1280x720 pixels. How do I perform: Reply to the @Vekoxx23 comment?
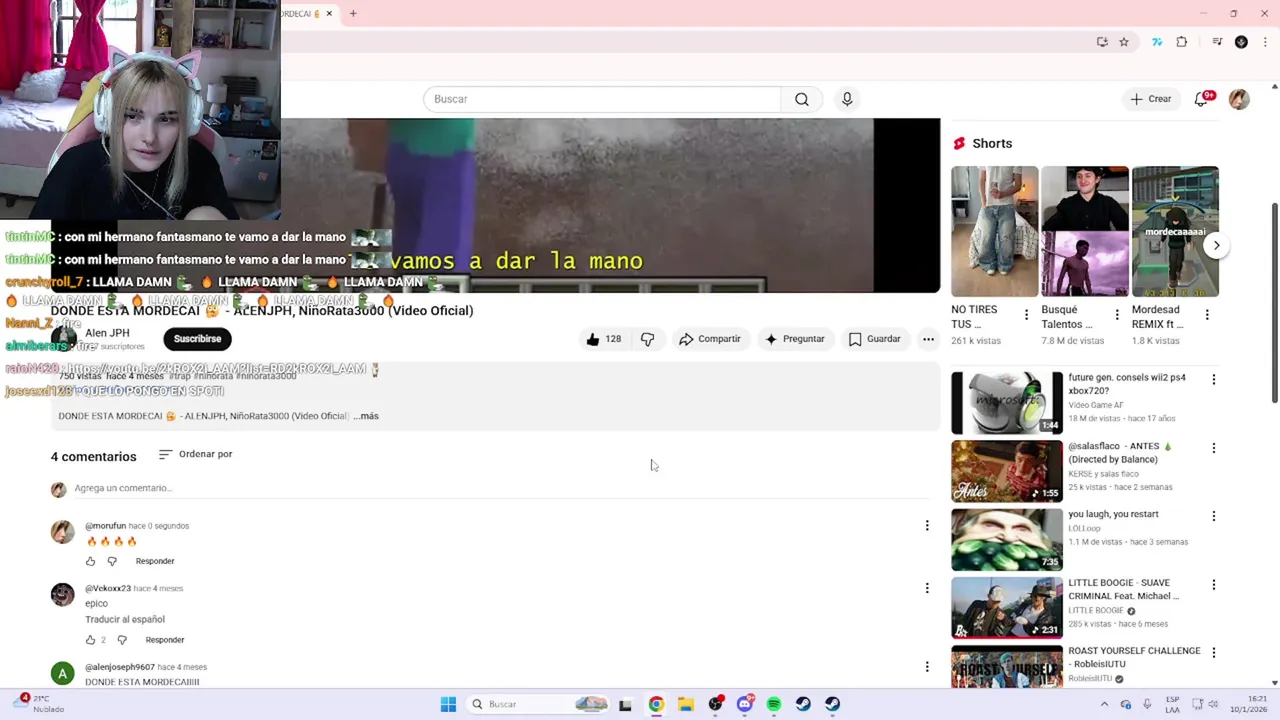(x=165, y=640)
